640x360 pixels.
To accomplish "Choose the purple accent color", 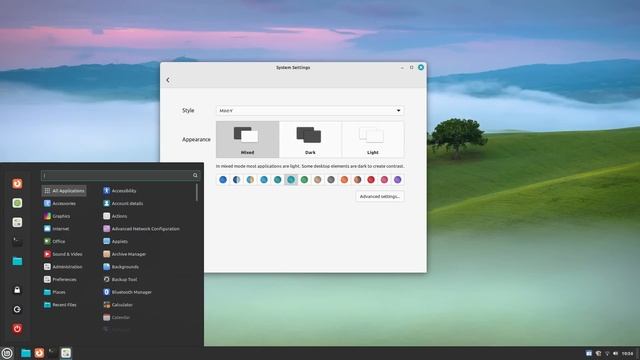I will tap(398, 180).
